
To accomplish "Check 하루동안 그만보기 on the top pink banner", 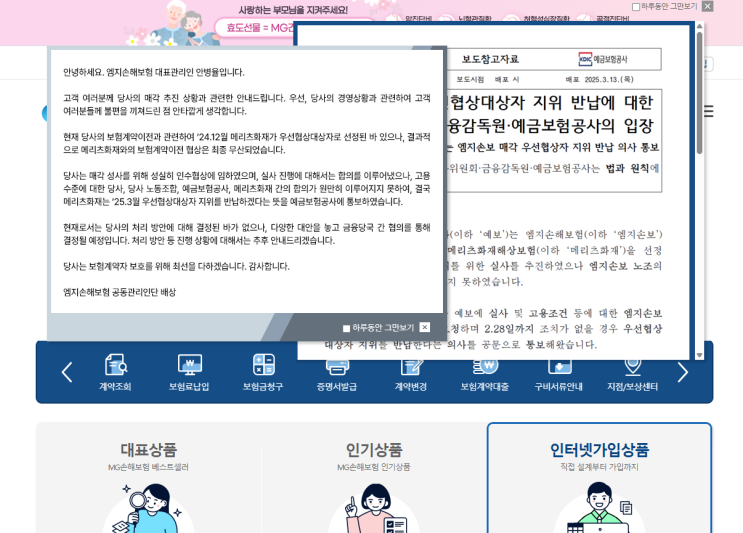I will pyautogui.click(x=636, y=7).
